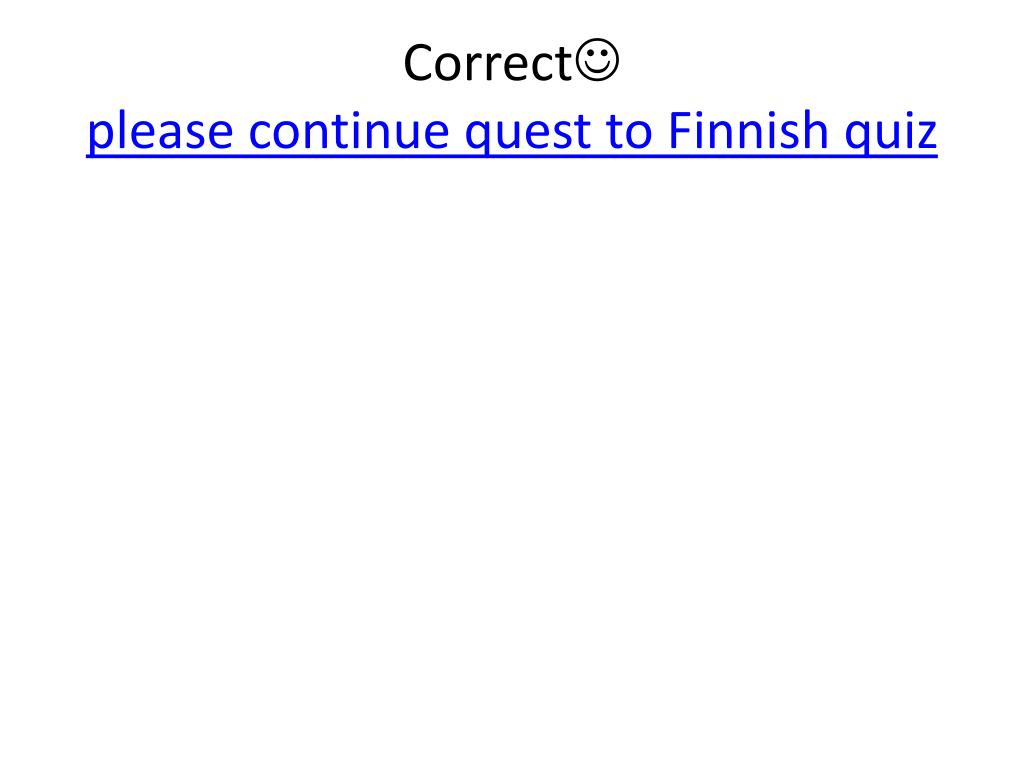The image size is (1024, 768).
Task: Select the title line containing Correct and smiley
Action: tap(511, 61)
